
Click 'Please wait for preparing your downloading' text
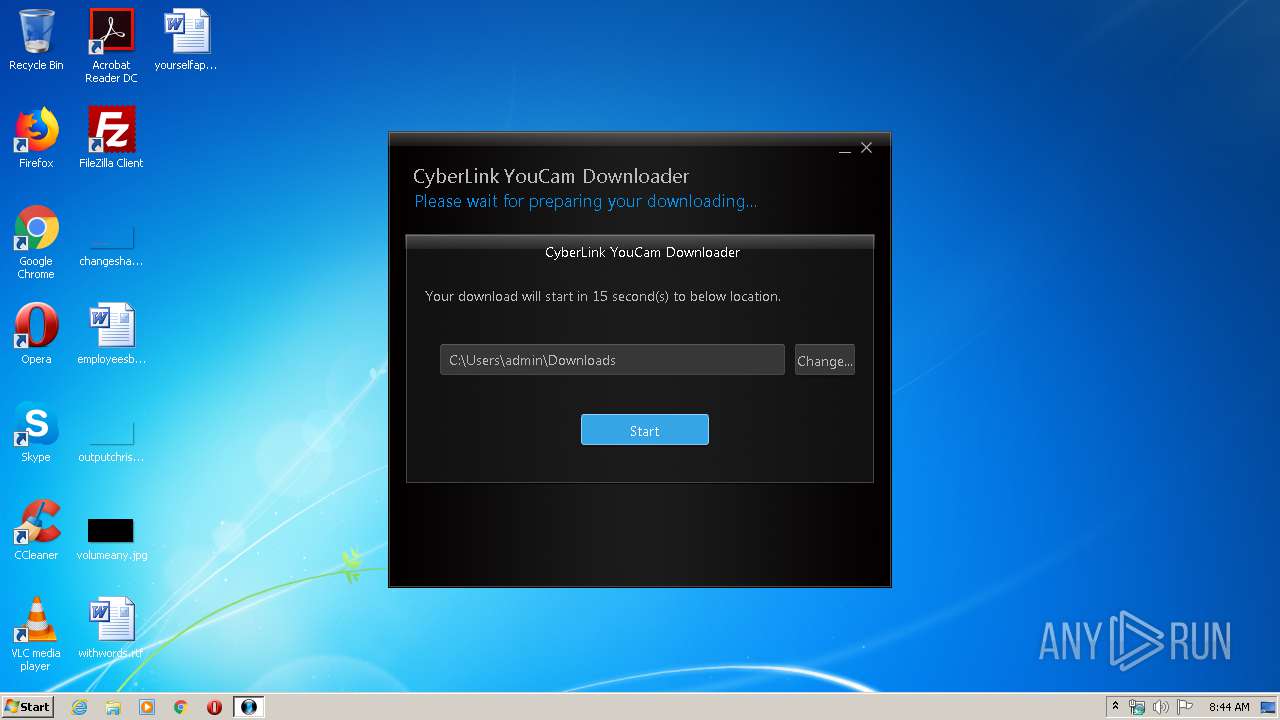(586, 201)
